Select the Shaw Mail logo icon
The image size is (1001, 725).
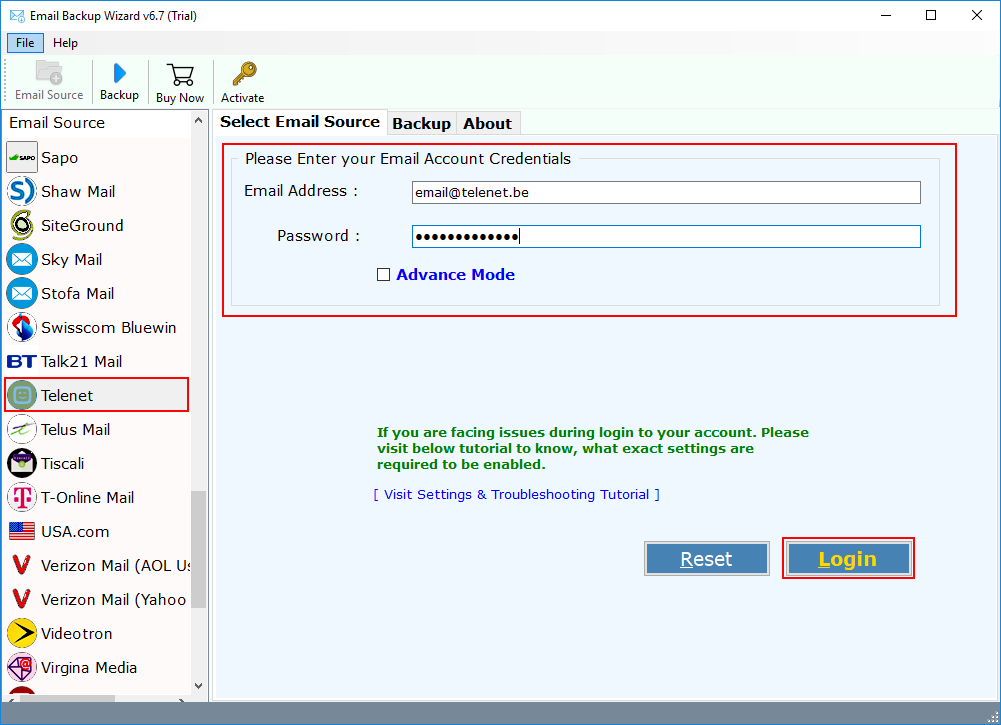tap(22, 191)
